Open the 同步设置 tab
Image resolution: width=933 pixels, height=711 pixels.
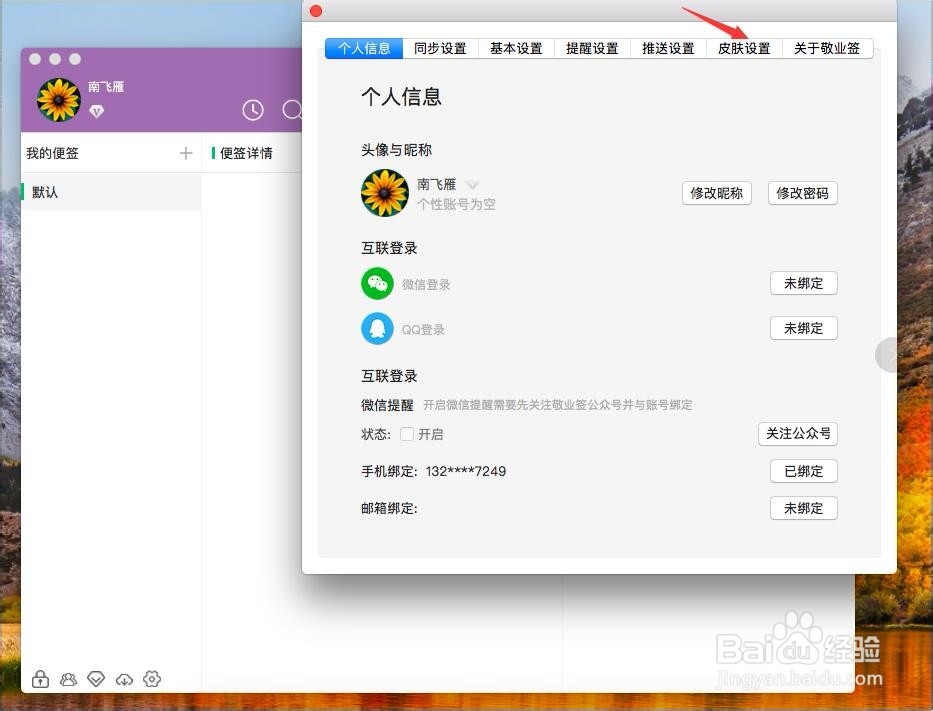pyautogui.click(x=440, y=47)
